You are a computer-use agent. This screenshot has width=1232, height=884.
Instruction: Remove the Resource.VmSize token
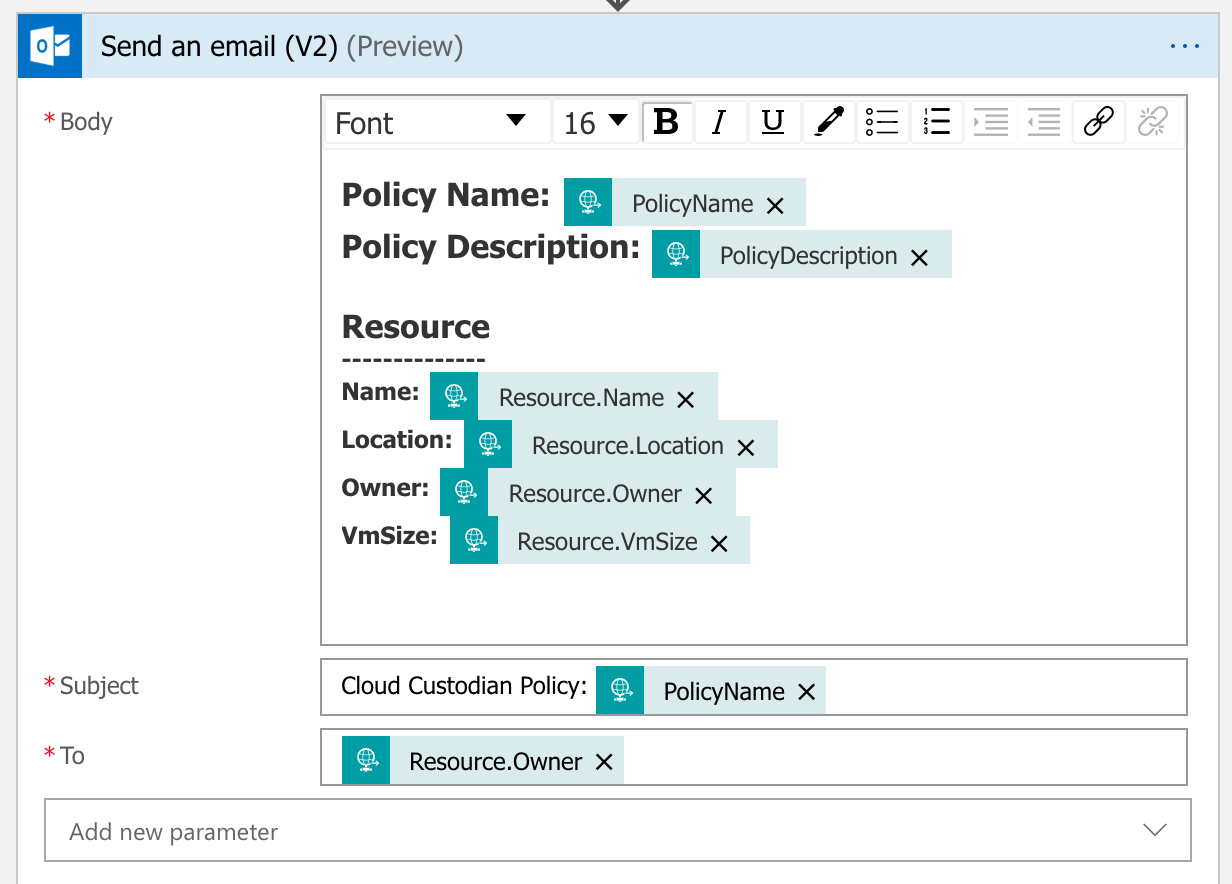(x=719, y=544)
